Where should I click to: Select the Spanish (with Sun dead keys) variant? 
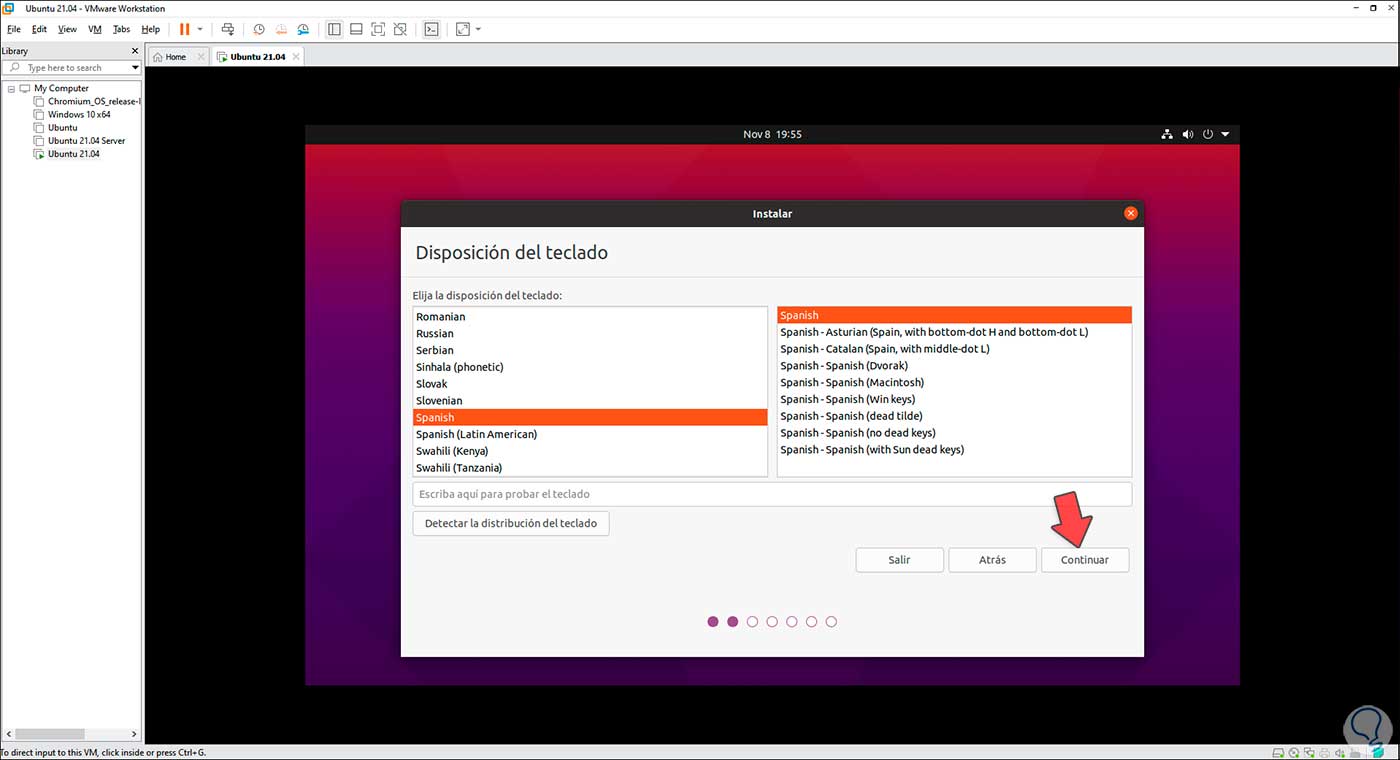click(x=954, y=450)
